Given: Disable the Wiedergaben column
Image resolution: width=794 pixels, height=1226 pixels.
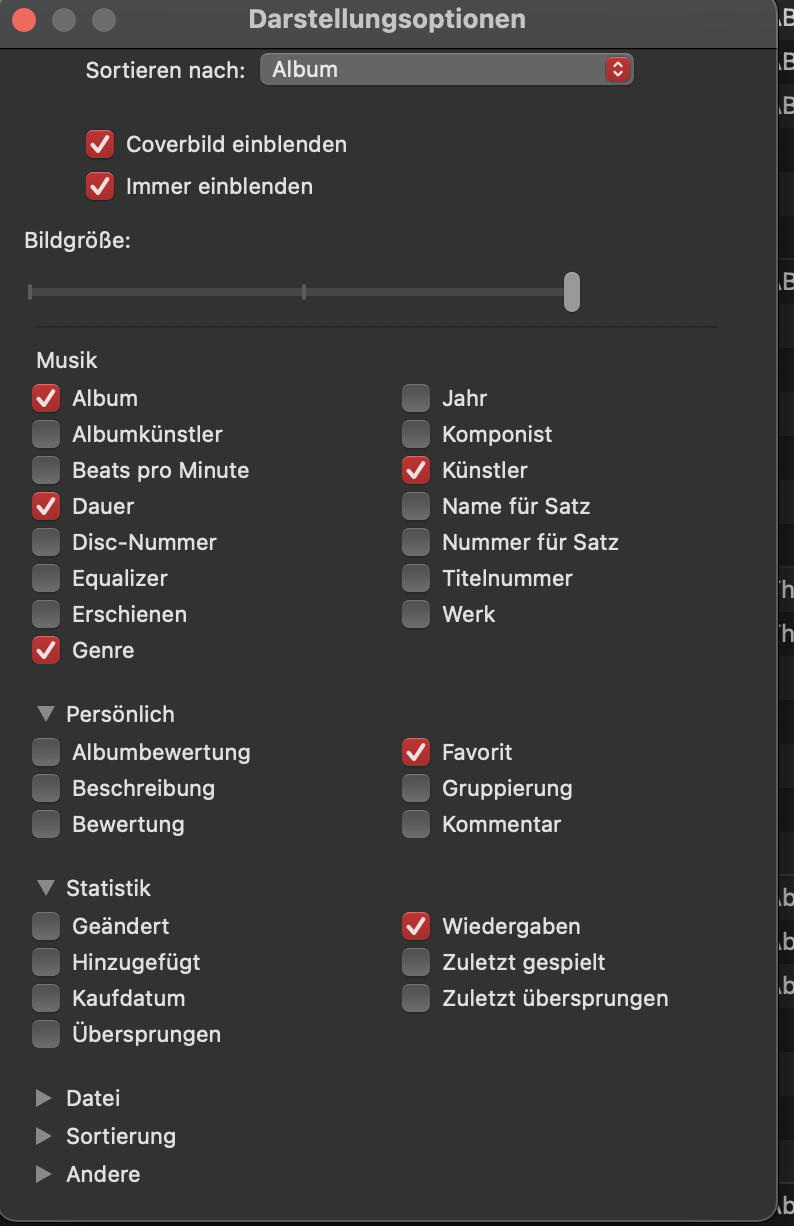Looking at the screenshot, I should pyautogui.click(x=416, y=926).
